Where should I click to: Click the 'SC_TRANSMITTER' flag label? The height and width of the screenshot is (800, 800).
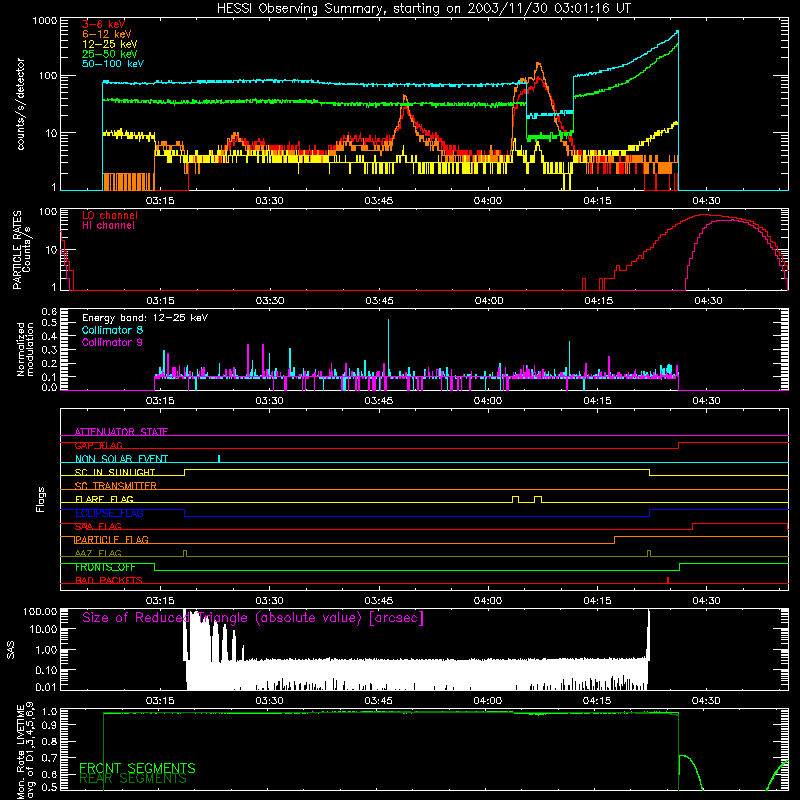pyautogui.click(x=115, y=486)
